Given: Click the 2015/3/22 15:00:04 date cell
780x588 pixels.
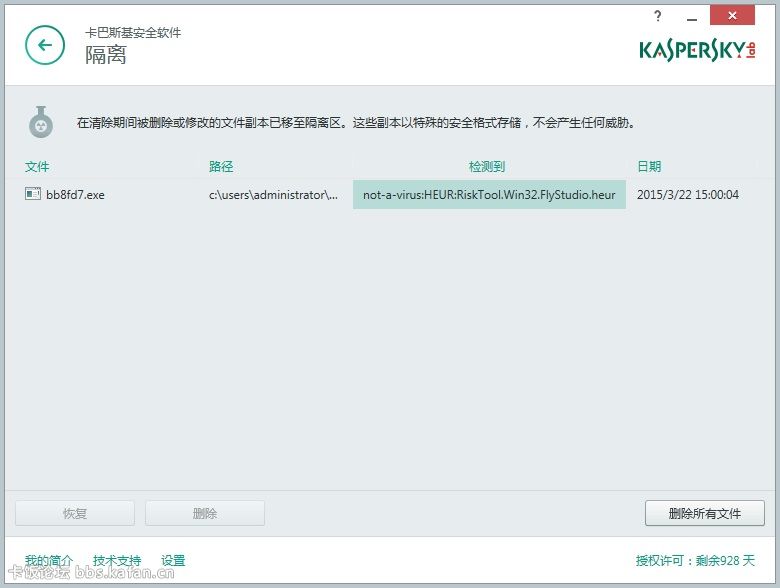Looking at the screenshot, I should pyautogui.click(x=688, y=195).
